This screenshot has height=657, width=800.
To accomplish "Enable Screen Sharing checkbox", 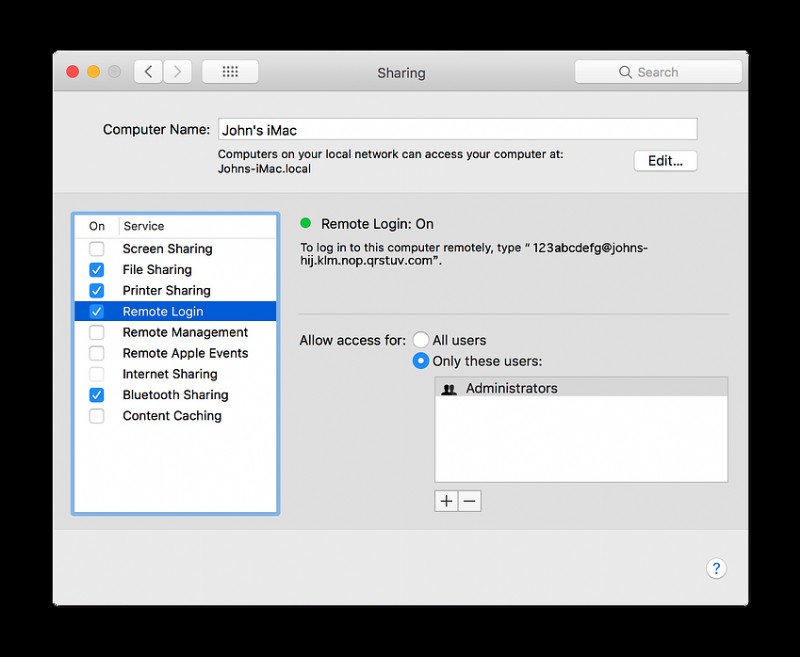I will [x=96, y=248].
